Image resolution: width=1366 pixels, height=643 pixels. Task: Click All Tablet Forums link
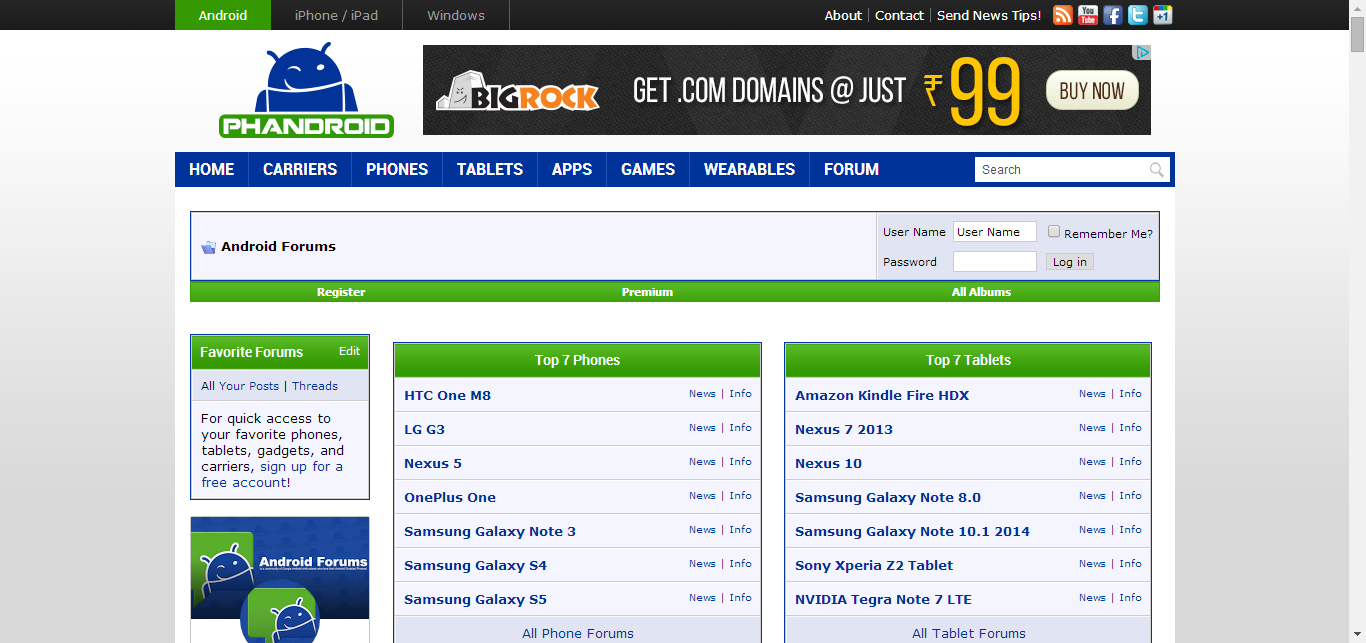pos(969,633)
